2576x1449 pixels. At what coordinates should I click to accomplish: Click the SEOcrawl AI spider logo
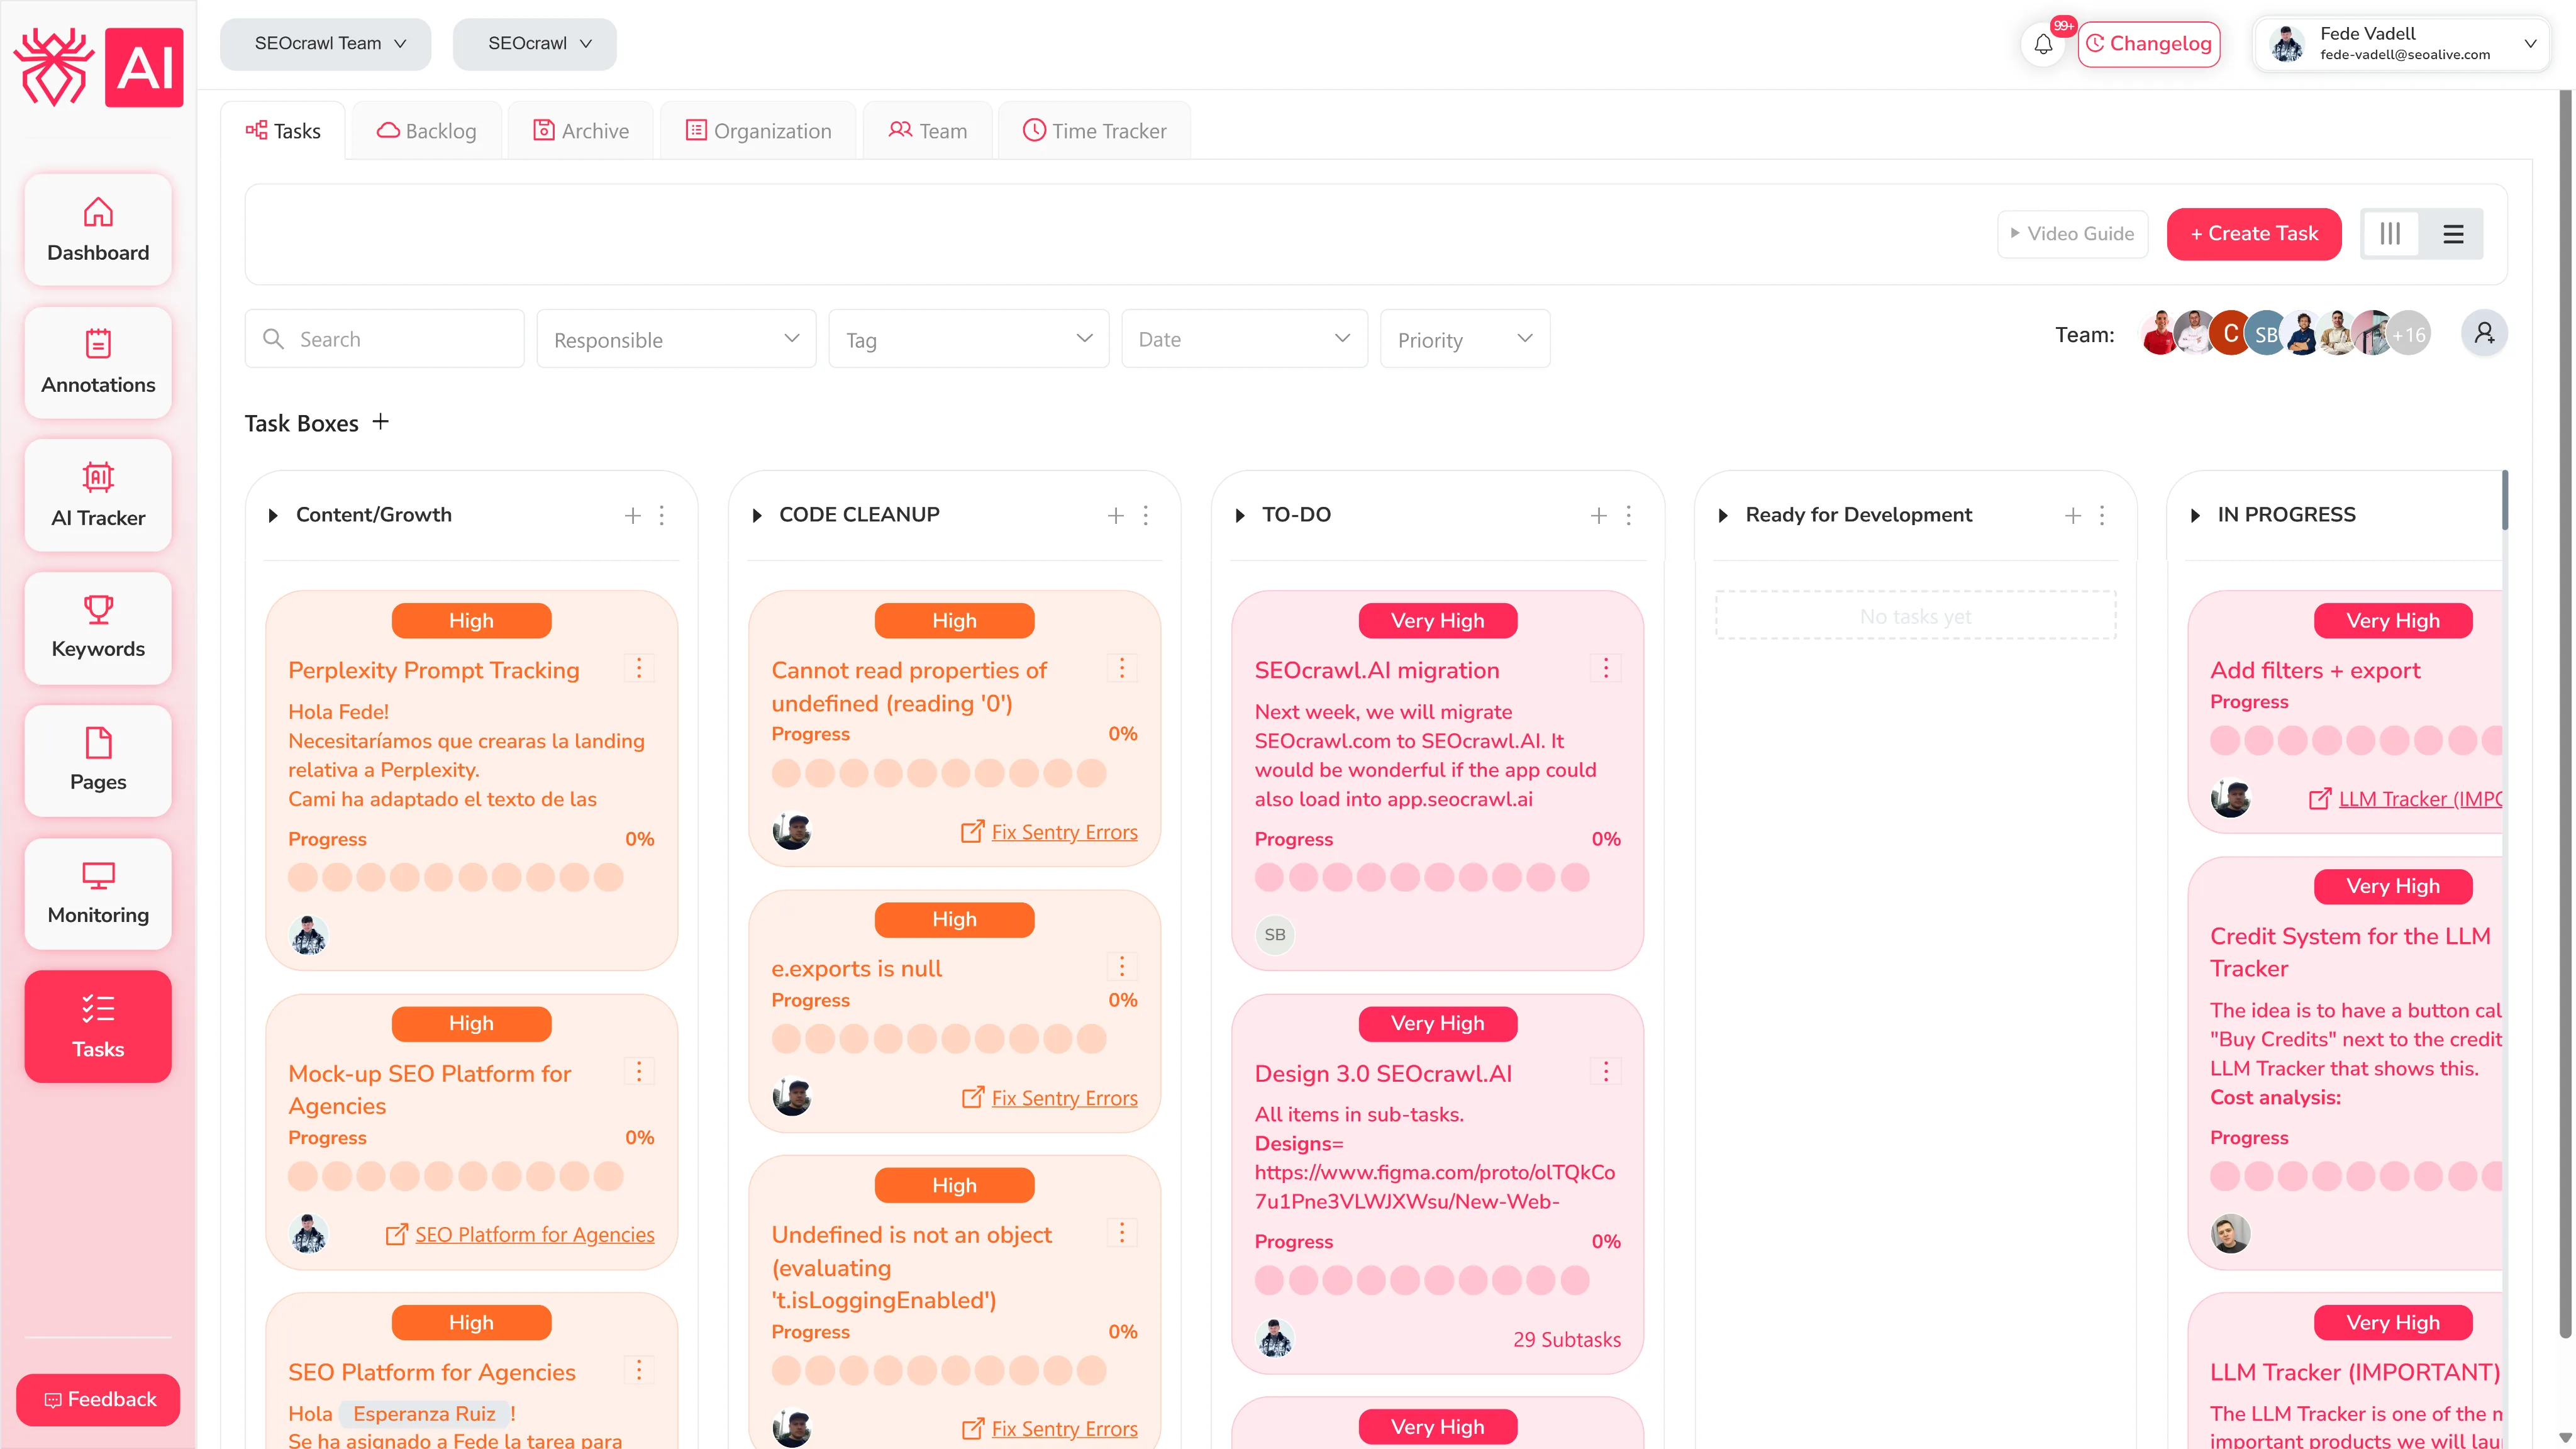[x=98, y=67]
